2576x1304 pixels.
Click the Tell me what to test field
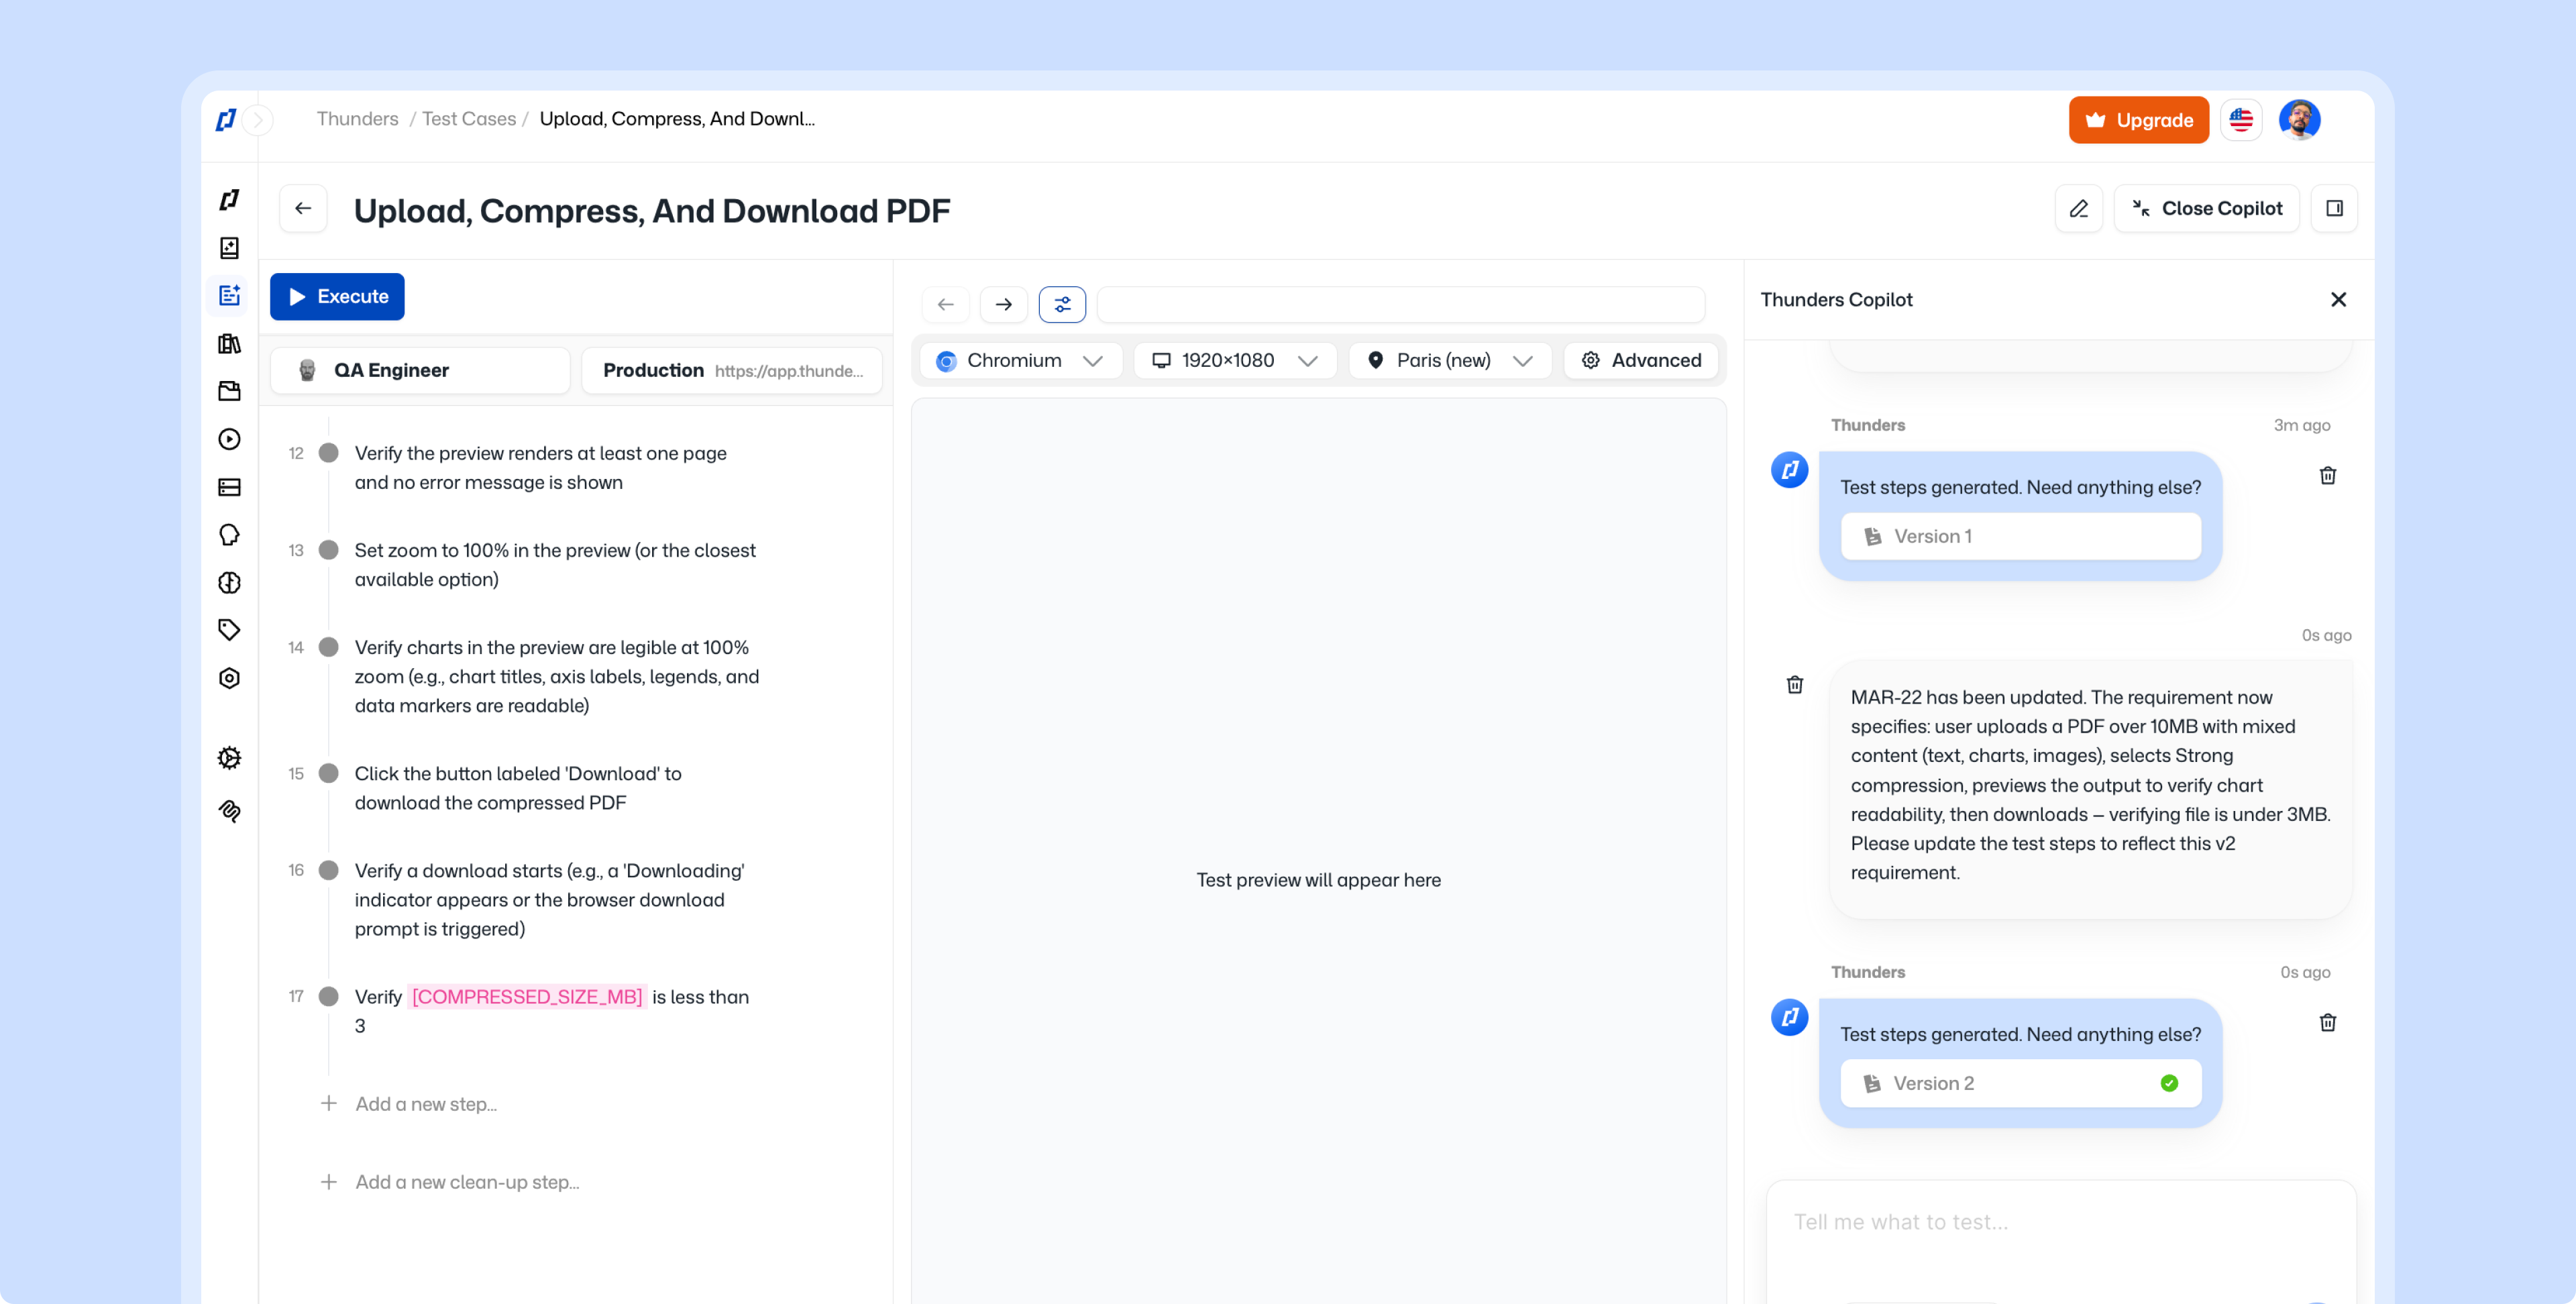coord(2060,1222)
